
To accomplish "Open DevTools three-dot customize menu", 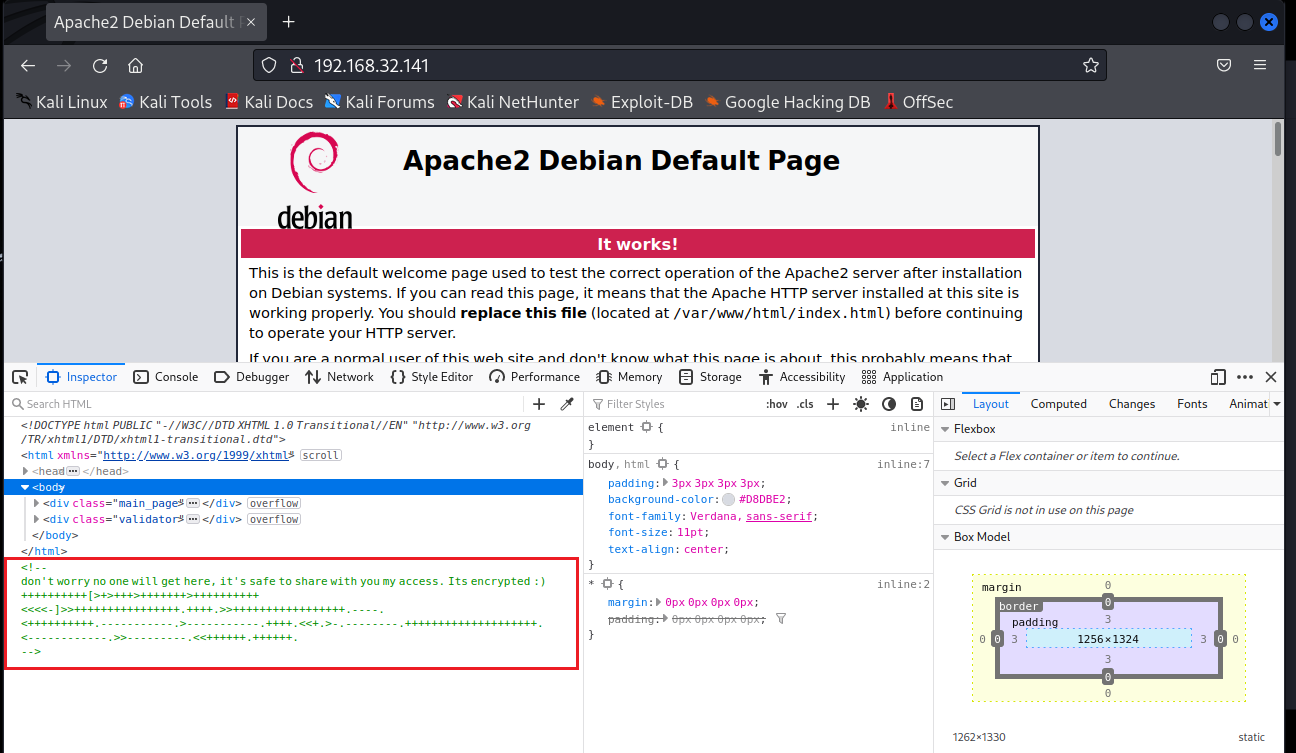I will 1245,377.
